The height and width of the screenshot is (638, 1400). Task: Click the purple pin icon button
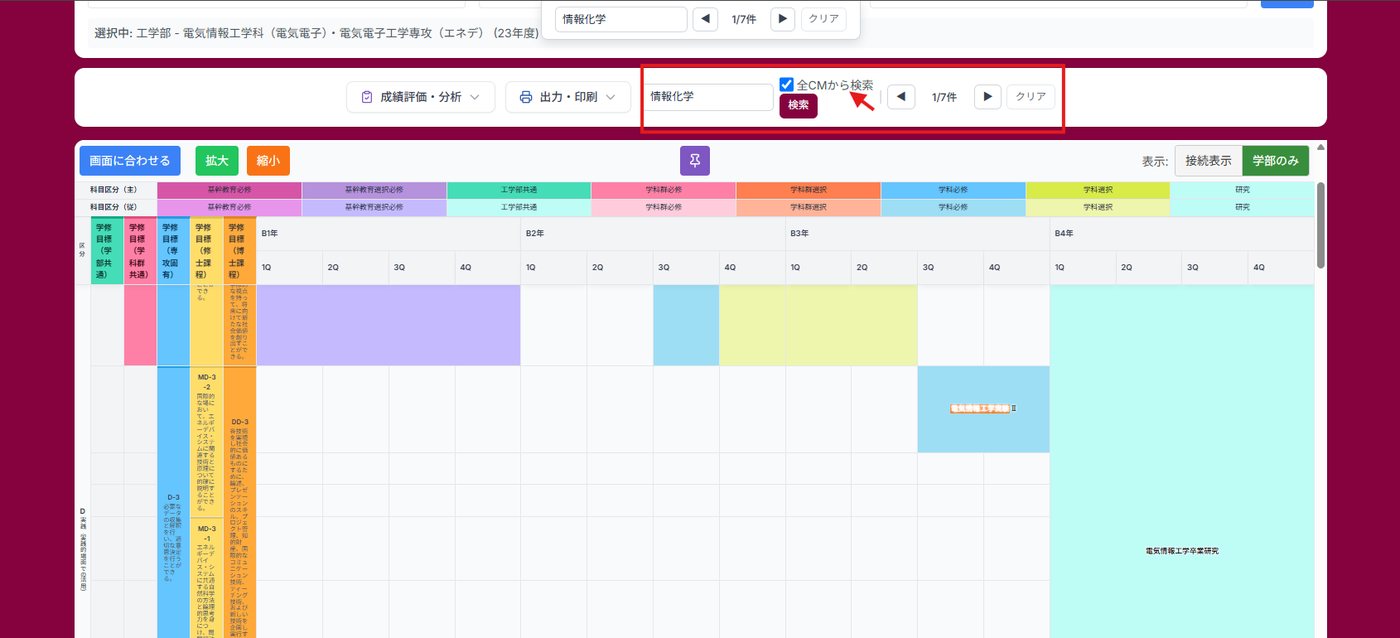click(x=695, y=160)
